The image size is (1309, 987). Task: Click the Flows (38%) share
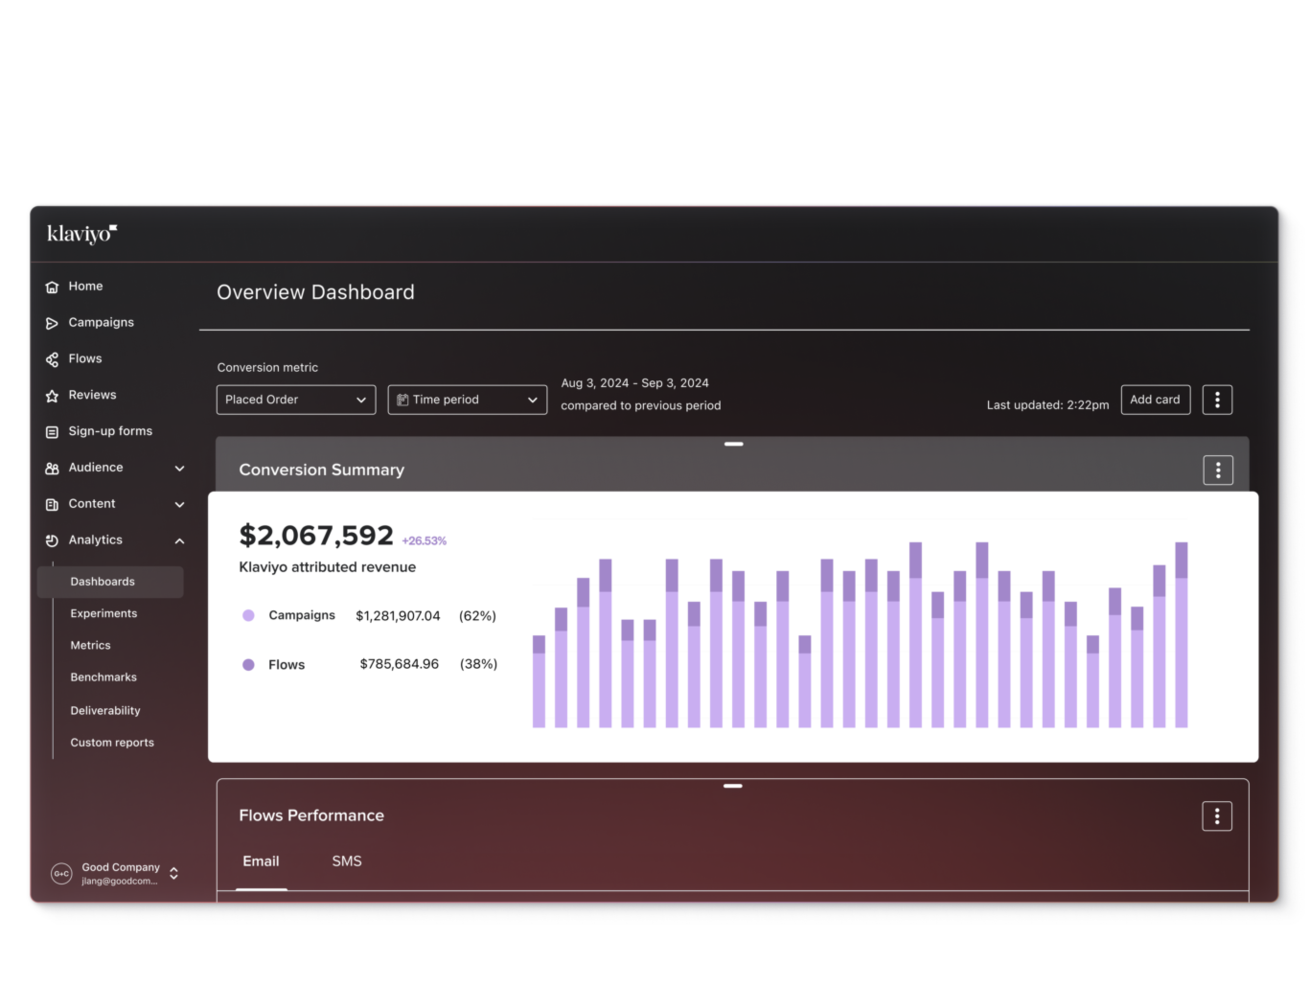tap(479, 664)
